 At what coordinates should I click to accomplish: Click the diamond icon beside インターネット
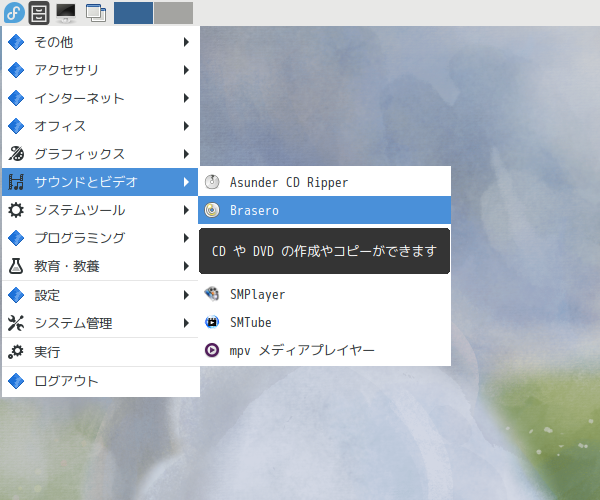(x=16, y=98)
